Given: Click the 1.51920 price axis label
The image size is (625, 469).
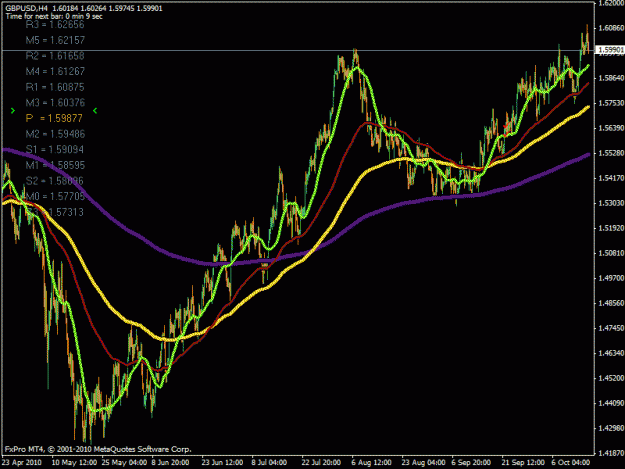Looking at the screenshot, I should click(611, 228).
